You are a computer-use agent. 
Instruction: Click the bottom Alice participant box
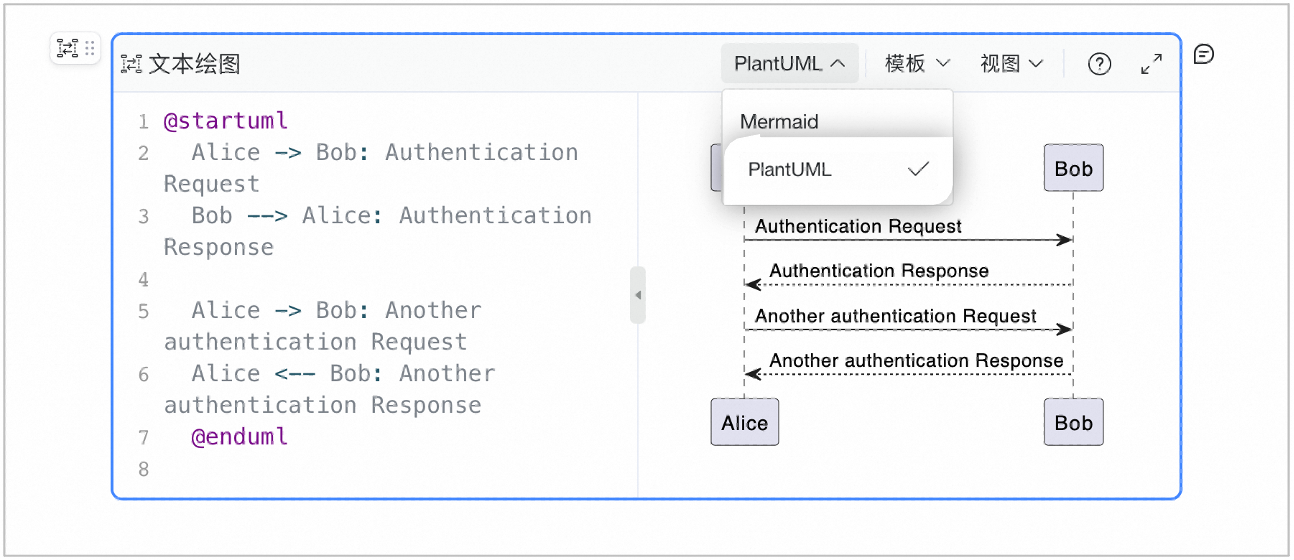(x=744, y=422)
